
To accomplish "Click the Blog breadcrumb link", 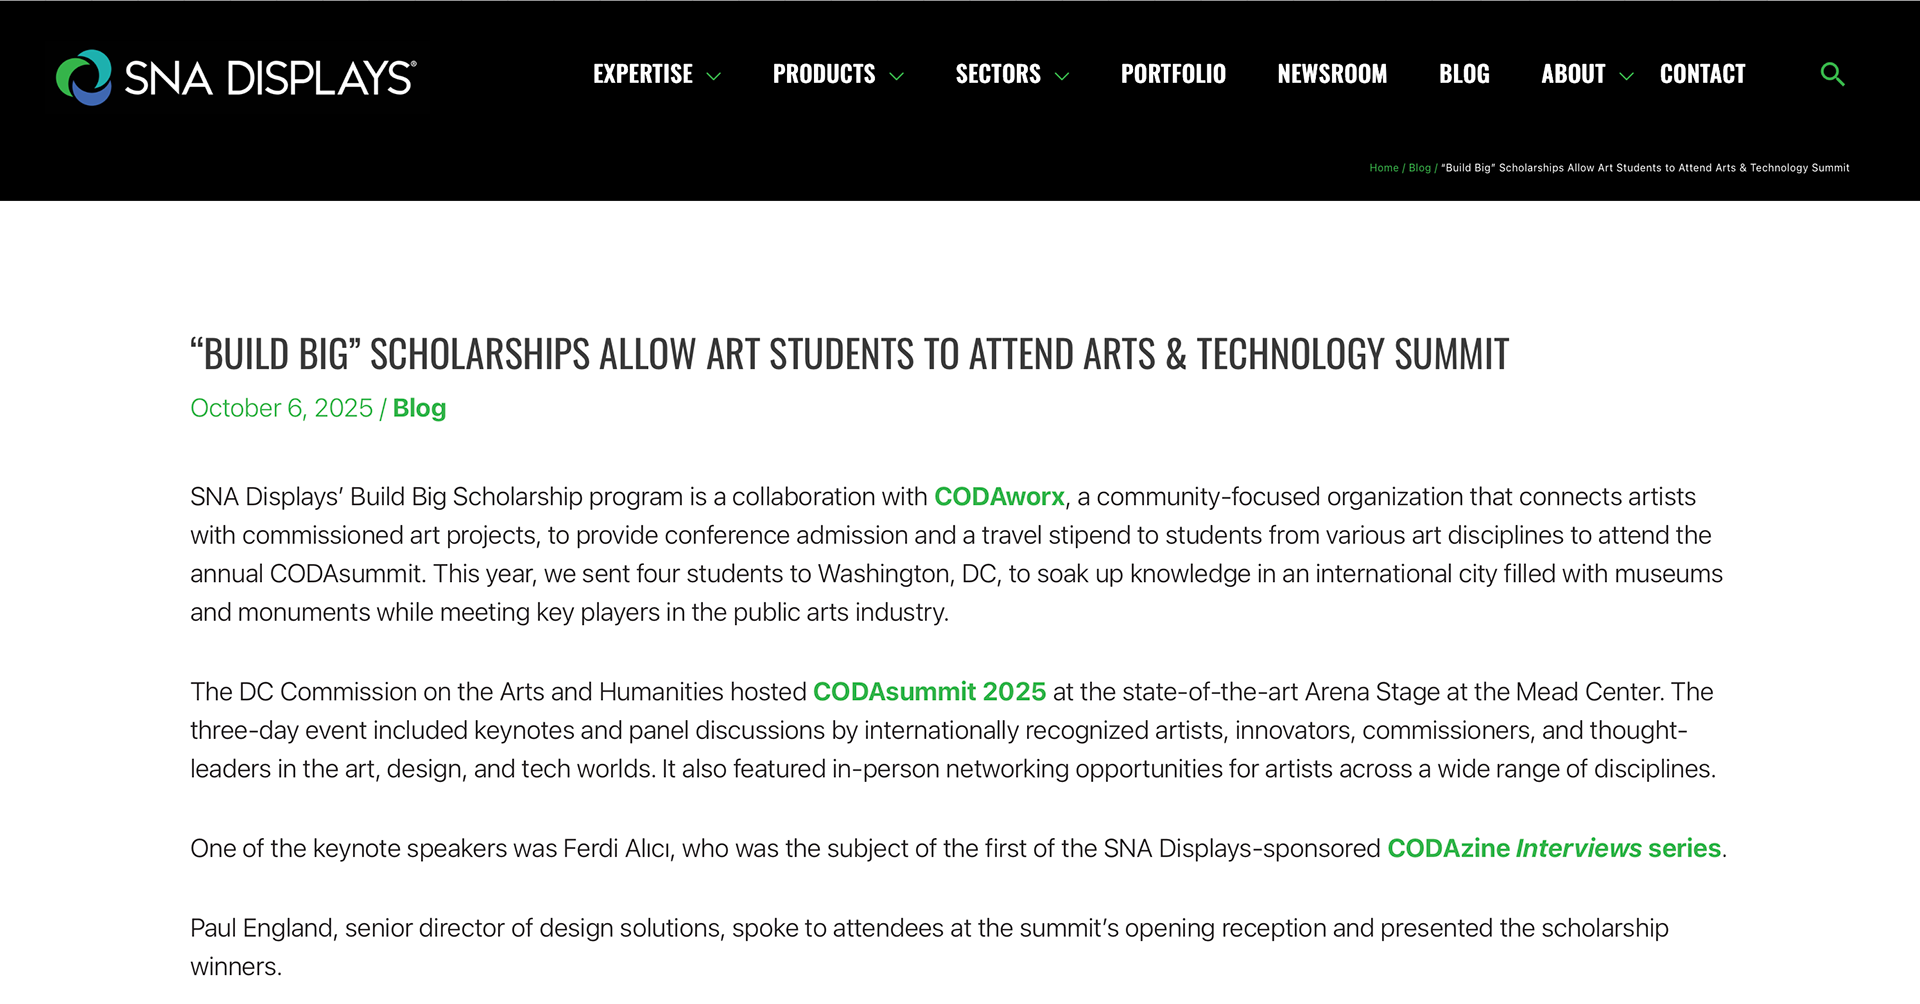I will pyautogui.click(x=1419, y=168).
